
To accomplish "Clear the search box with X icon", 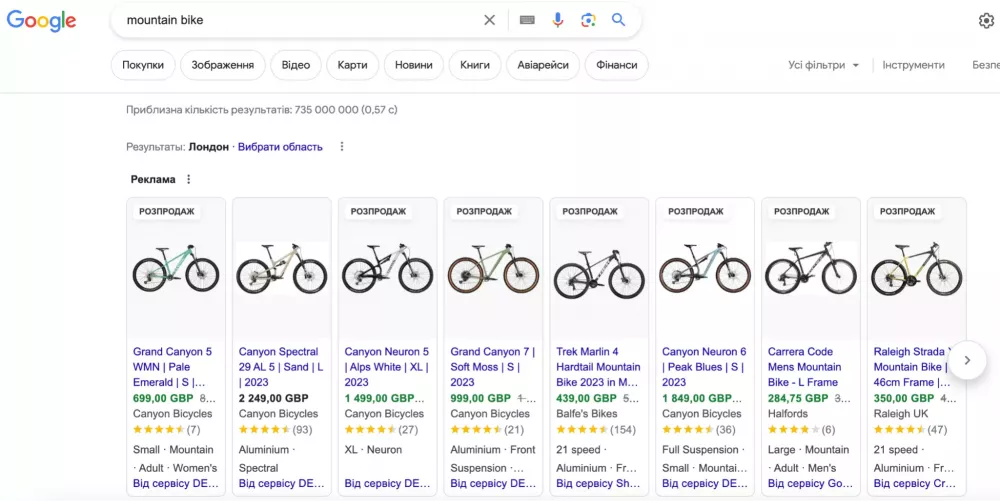I will coord(489,20).
